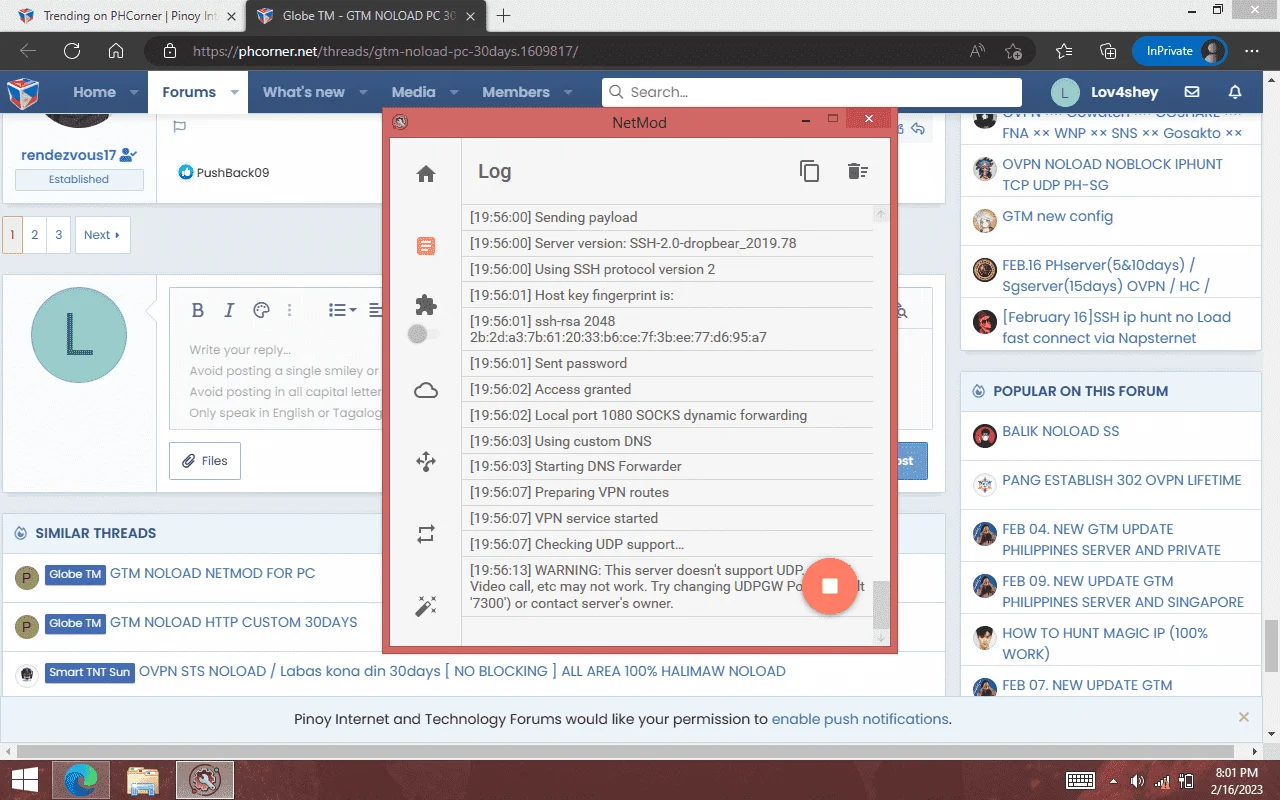
Task: Open the NetMod hub network icon
Action: [426, 461]
